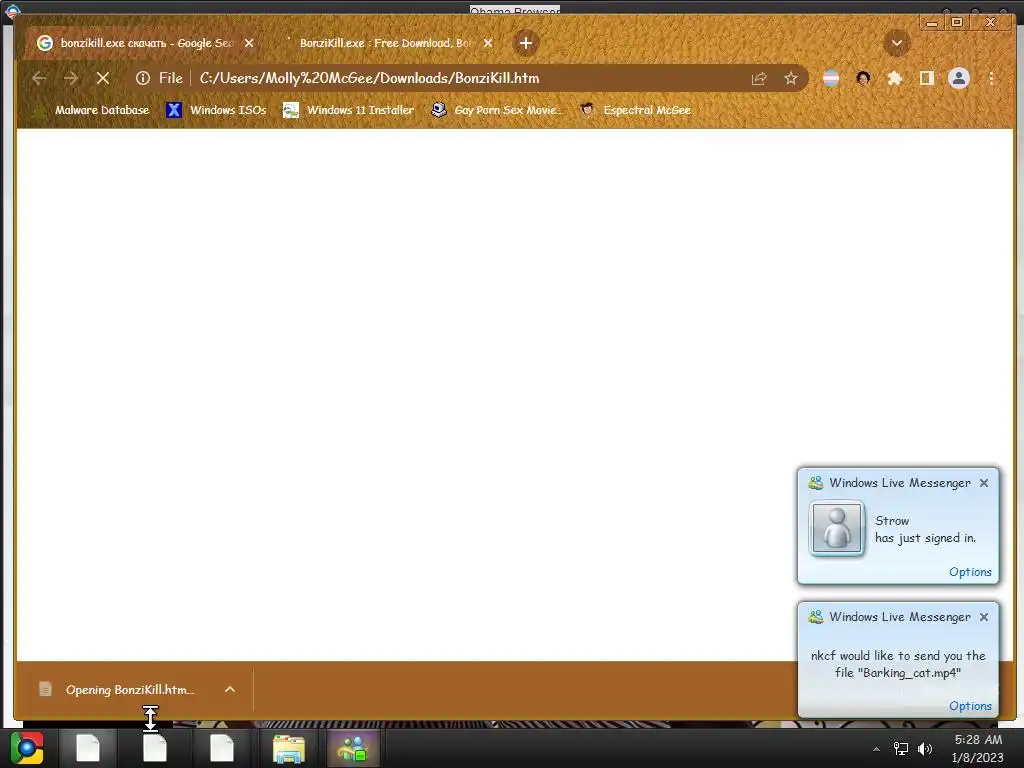Open the Windows ISOs bookmark
The height and width of the screenshot is (768, 1024).
click(216, 110)
